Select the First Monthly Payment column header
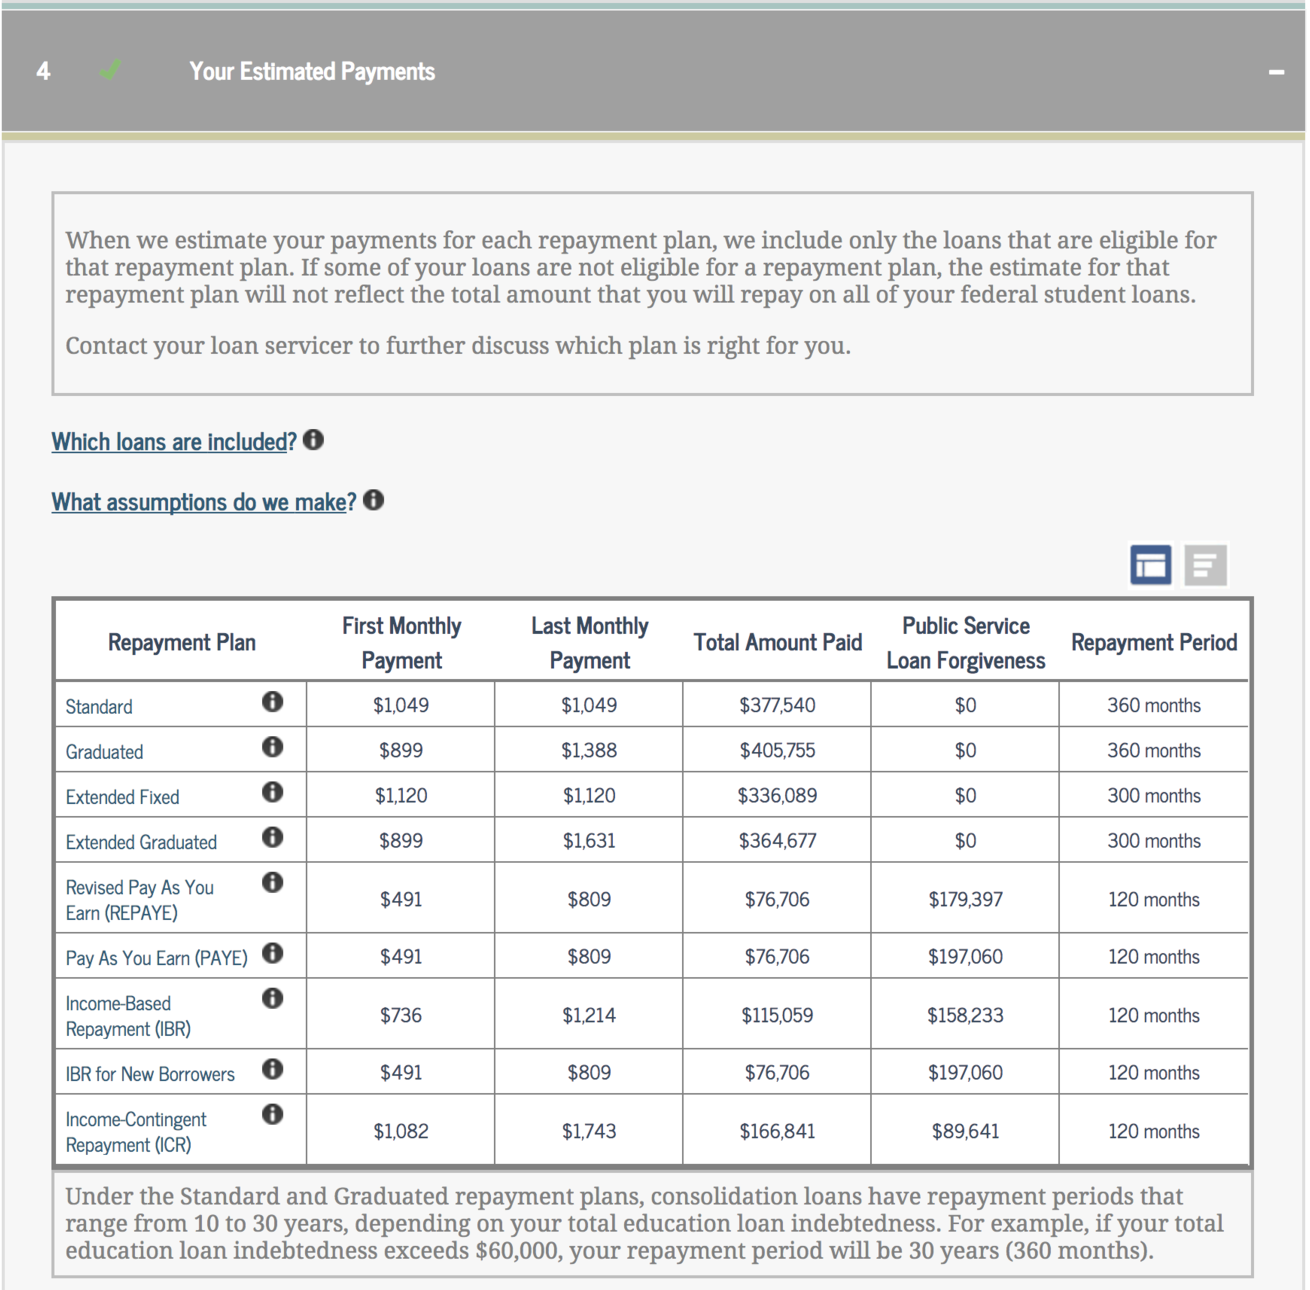 pos(401,643)
